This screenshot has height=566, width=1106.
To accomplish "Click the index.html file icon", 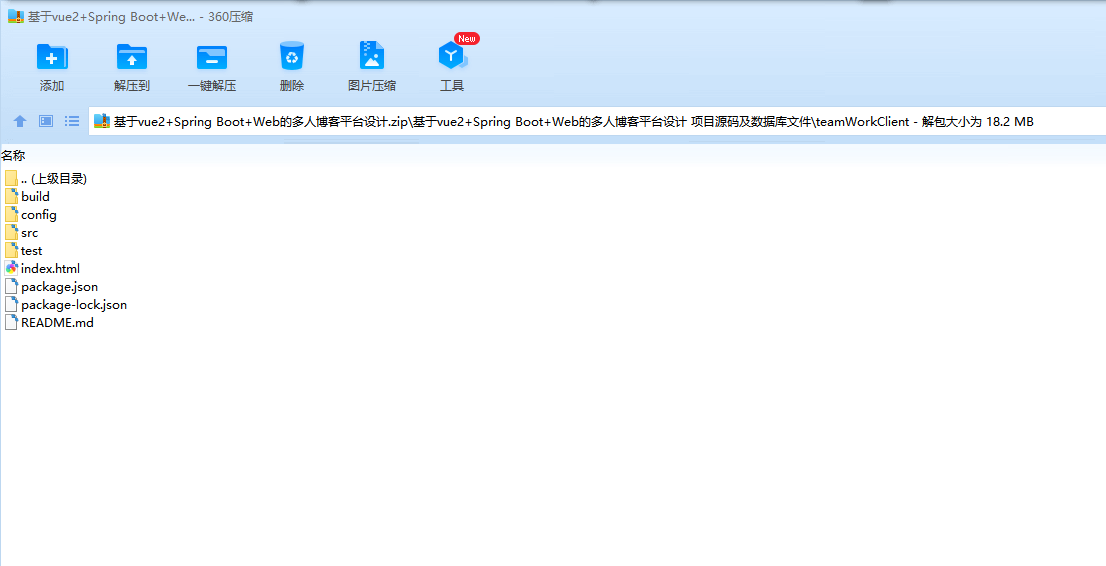I will 11,268.
